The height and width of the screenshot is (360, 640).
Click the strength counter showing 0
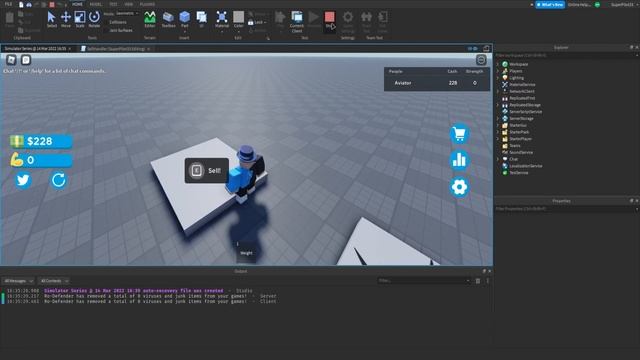click(x=41, y=160)
